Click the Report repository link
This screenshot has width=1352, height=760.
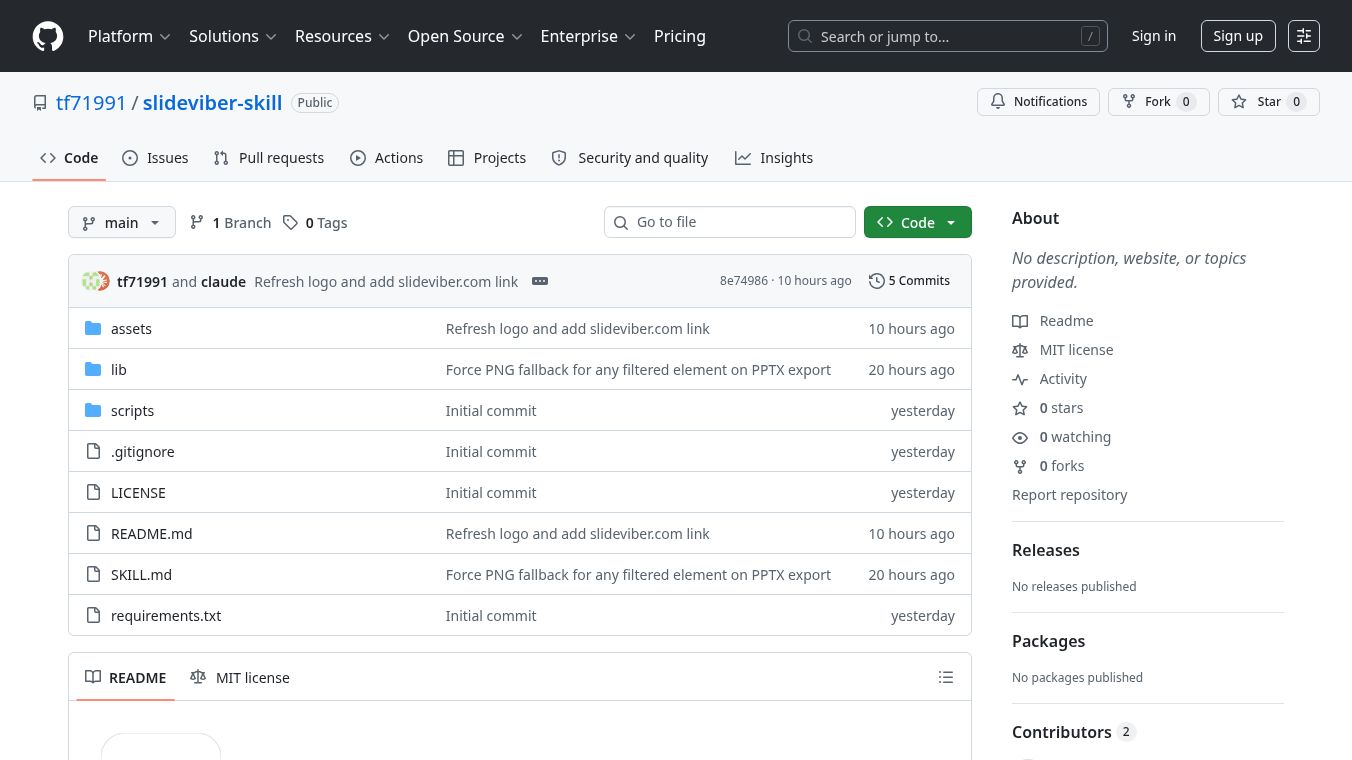1069,495
